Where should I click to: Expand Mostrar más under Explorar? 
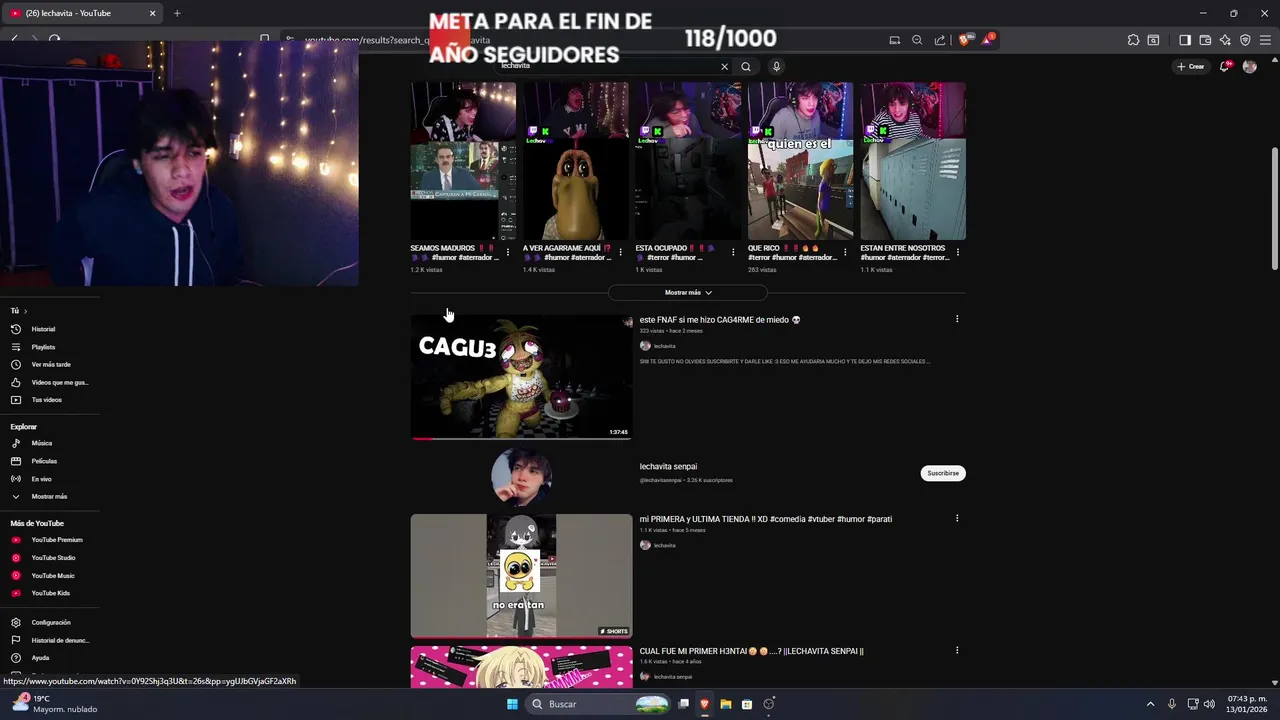[x=50, y=497]
